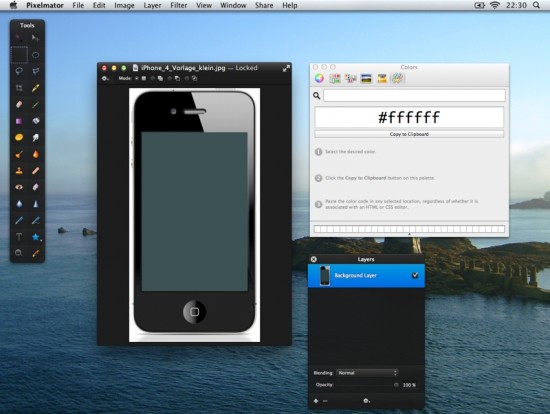Select the Elliptical Marquee tool

click(35, 55)
